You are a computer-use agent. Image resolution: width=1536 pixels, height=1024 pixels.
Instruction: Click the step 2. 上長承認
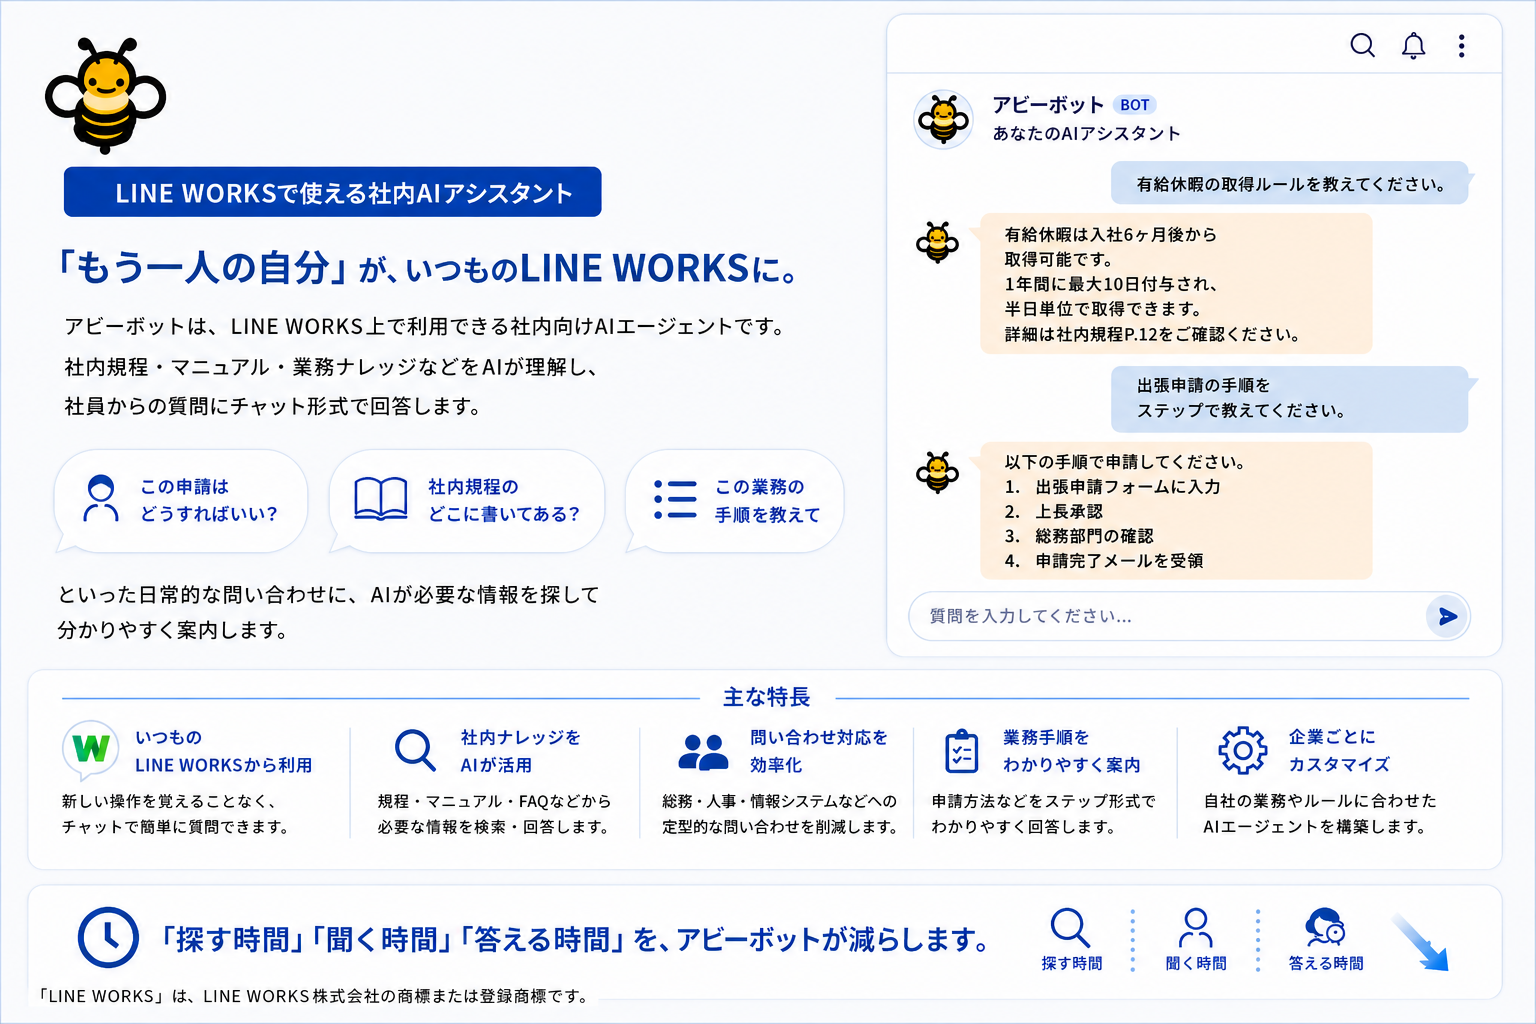[x=1054, y=512]
